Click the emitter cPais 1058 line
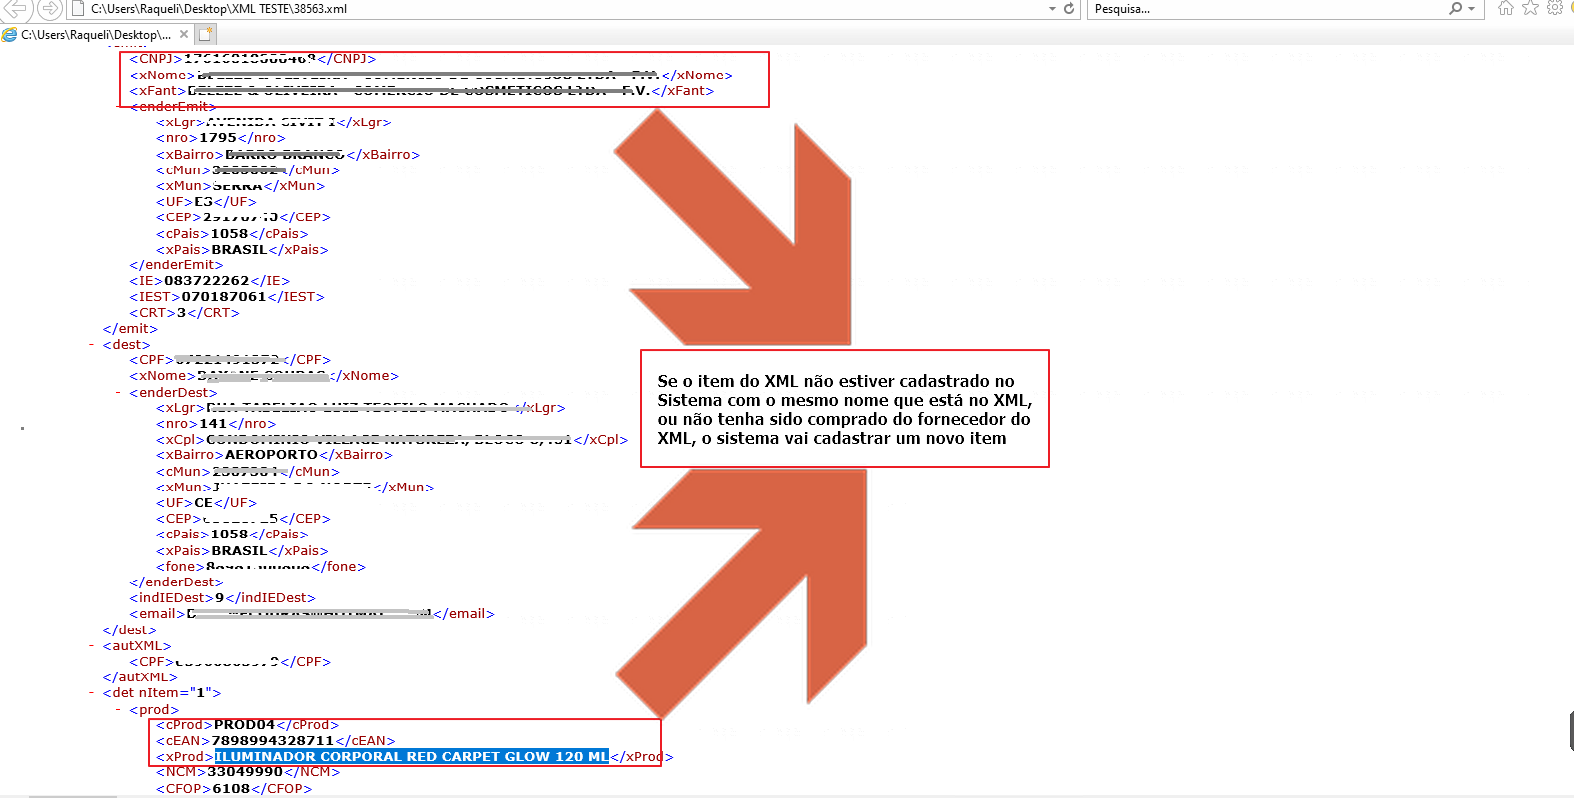 click(x=232, y=234)
